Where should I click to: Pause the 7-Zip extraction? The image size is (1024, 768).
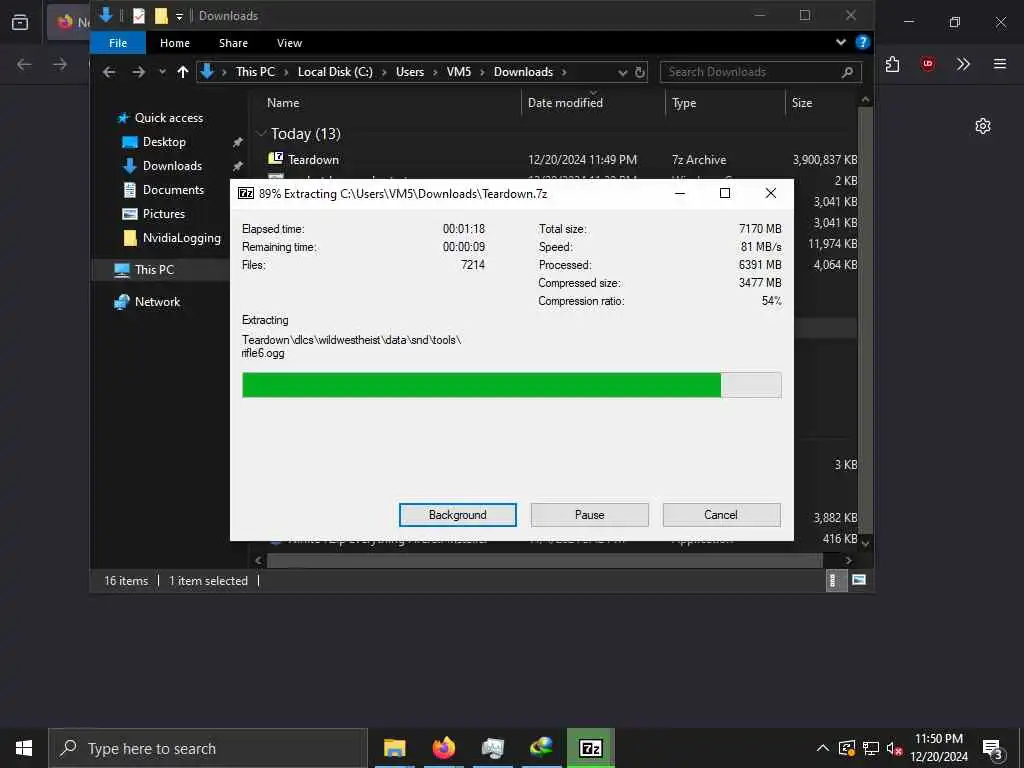coord(589,515)
